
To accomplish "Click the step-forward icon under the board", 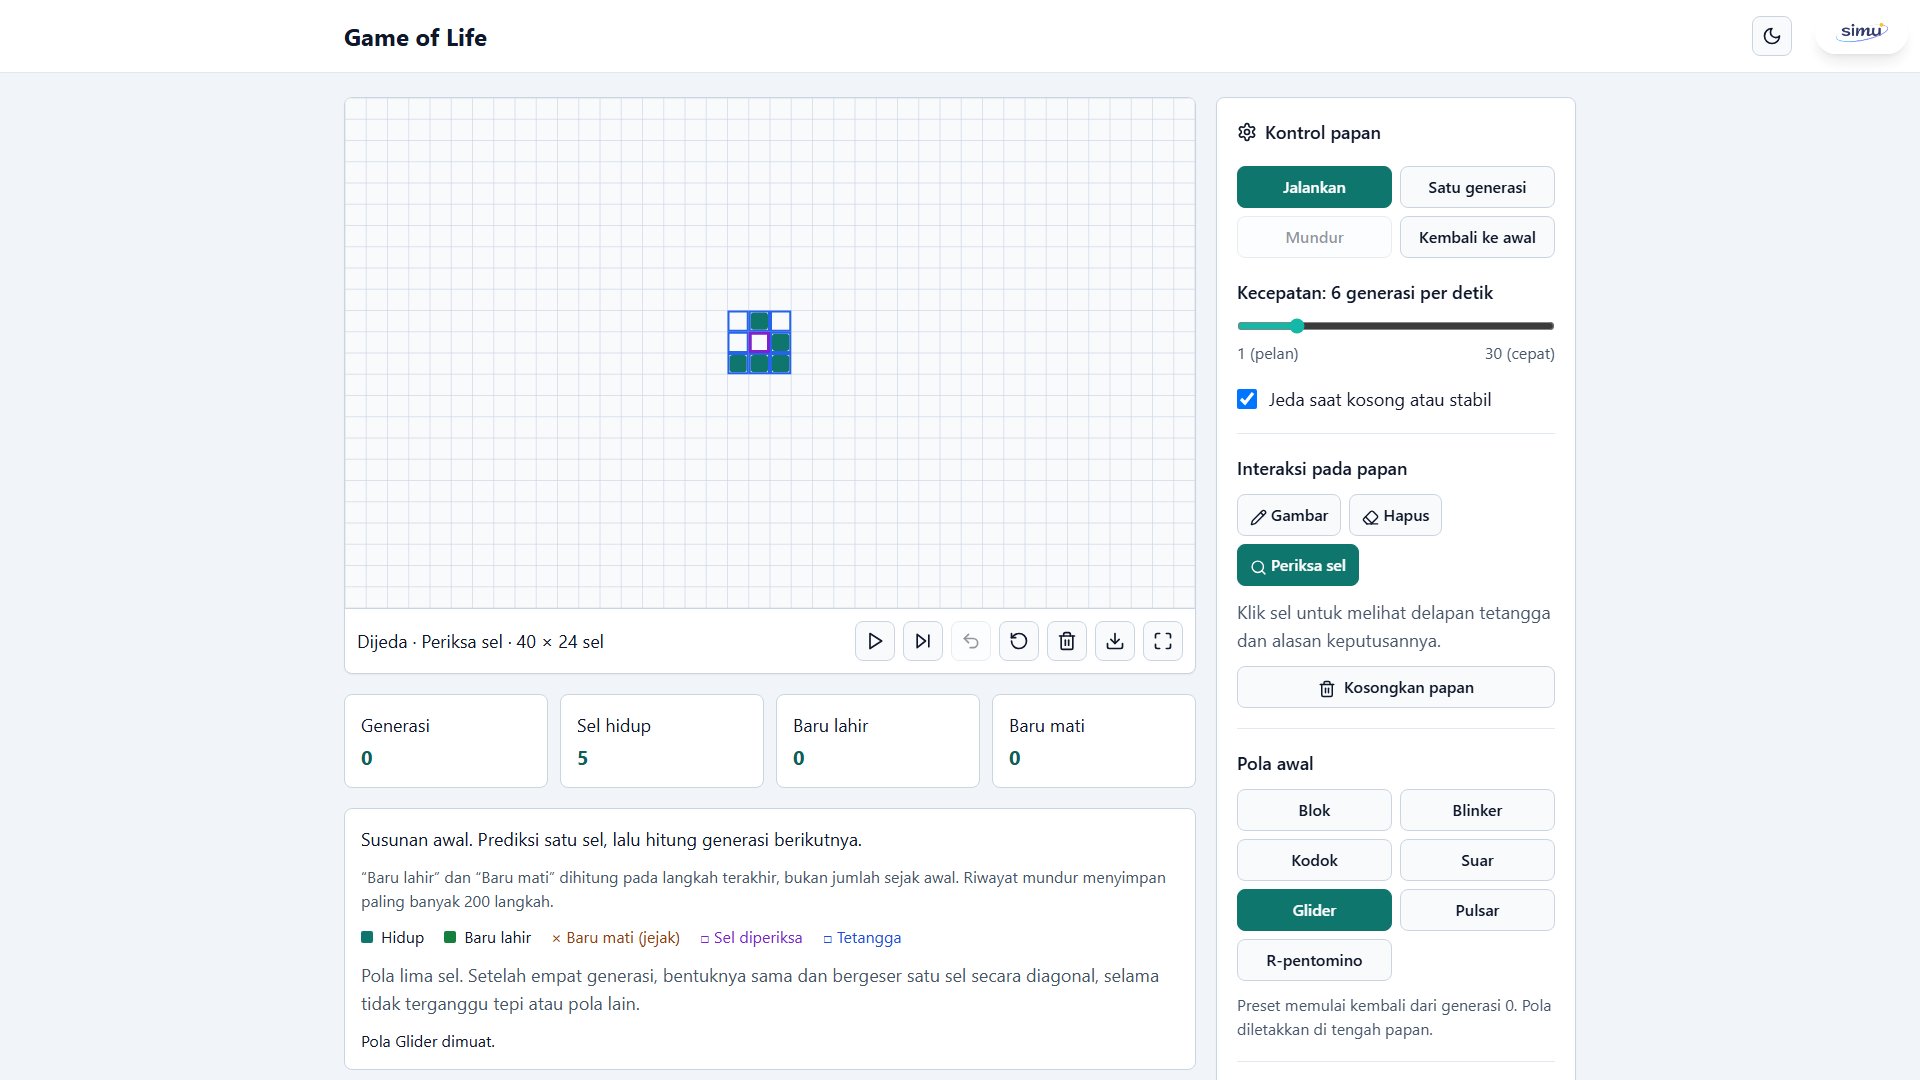I will tap(923, 641).
